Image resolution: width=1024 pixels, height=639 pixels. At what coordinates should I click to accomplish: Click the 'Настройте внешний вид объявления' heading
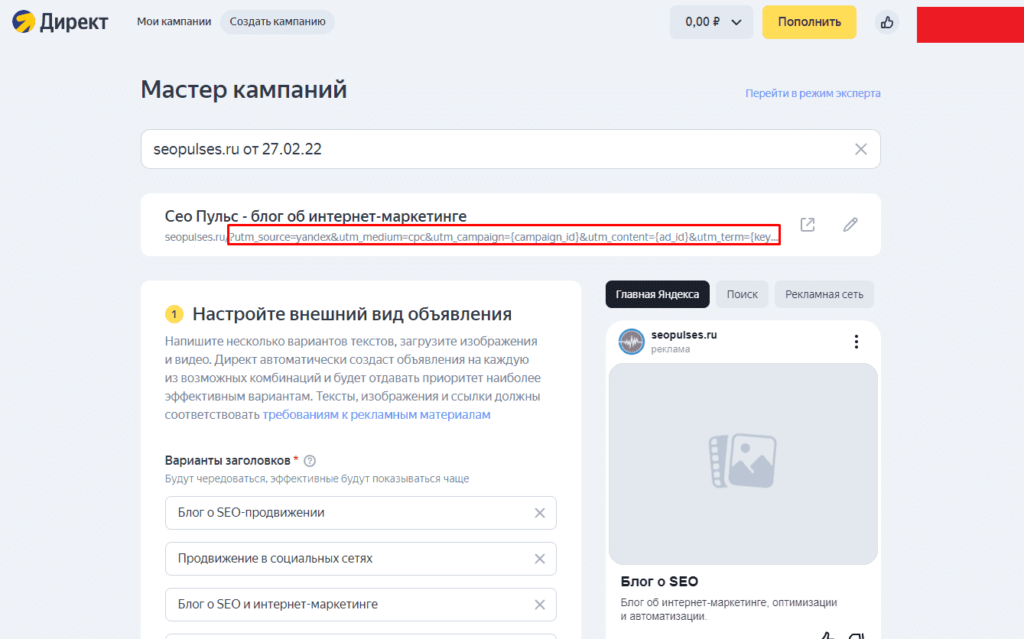352,314
